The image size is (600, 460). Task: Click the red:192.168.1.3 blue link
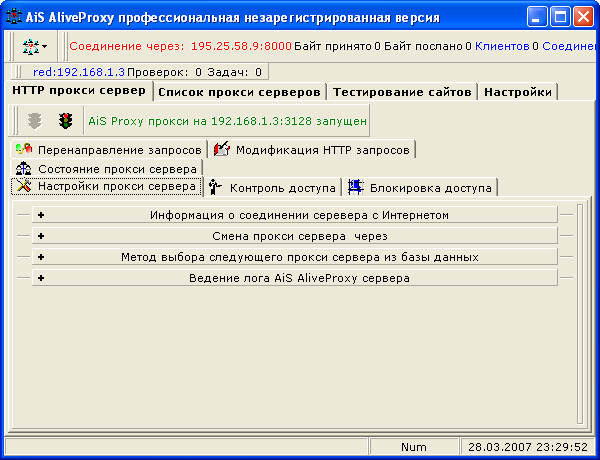click(79, 72)
